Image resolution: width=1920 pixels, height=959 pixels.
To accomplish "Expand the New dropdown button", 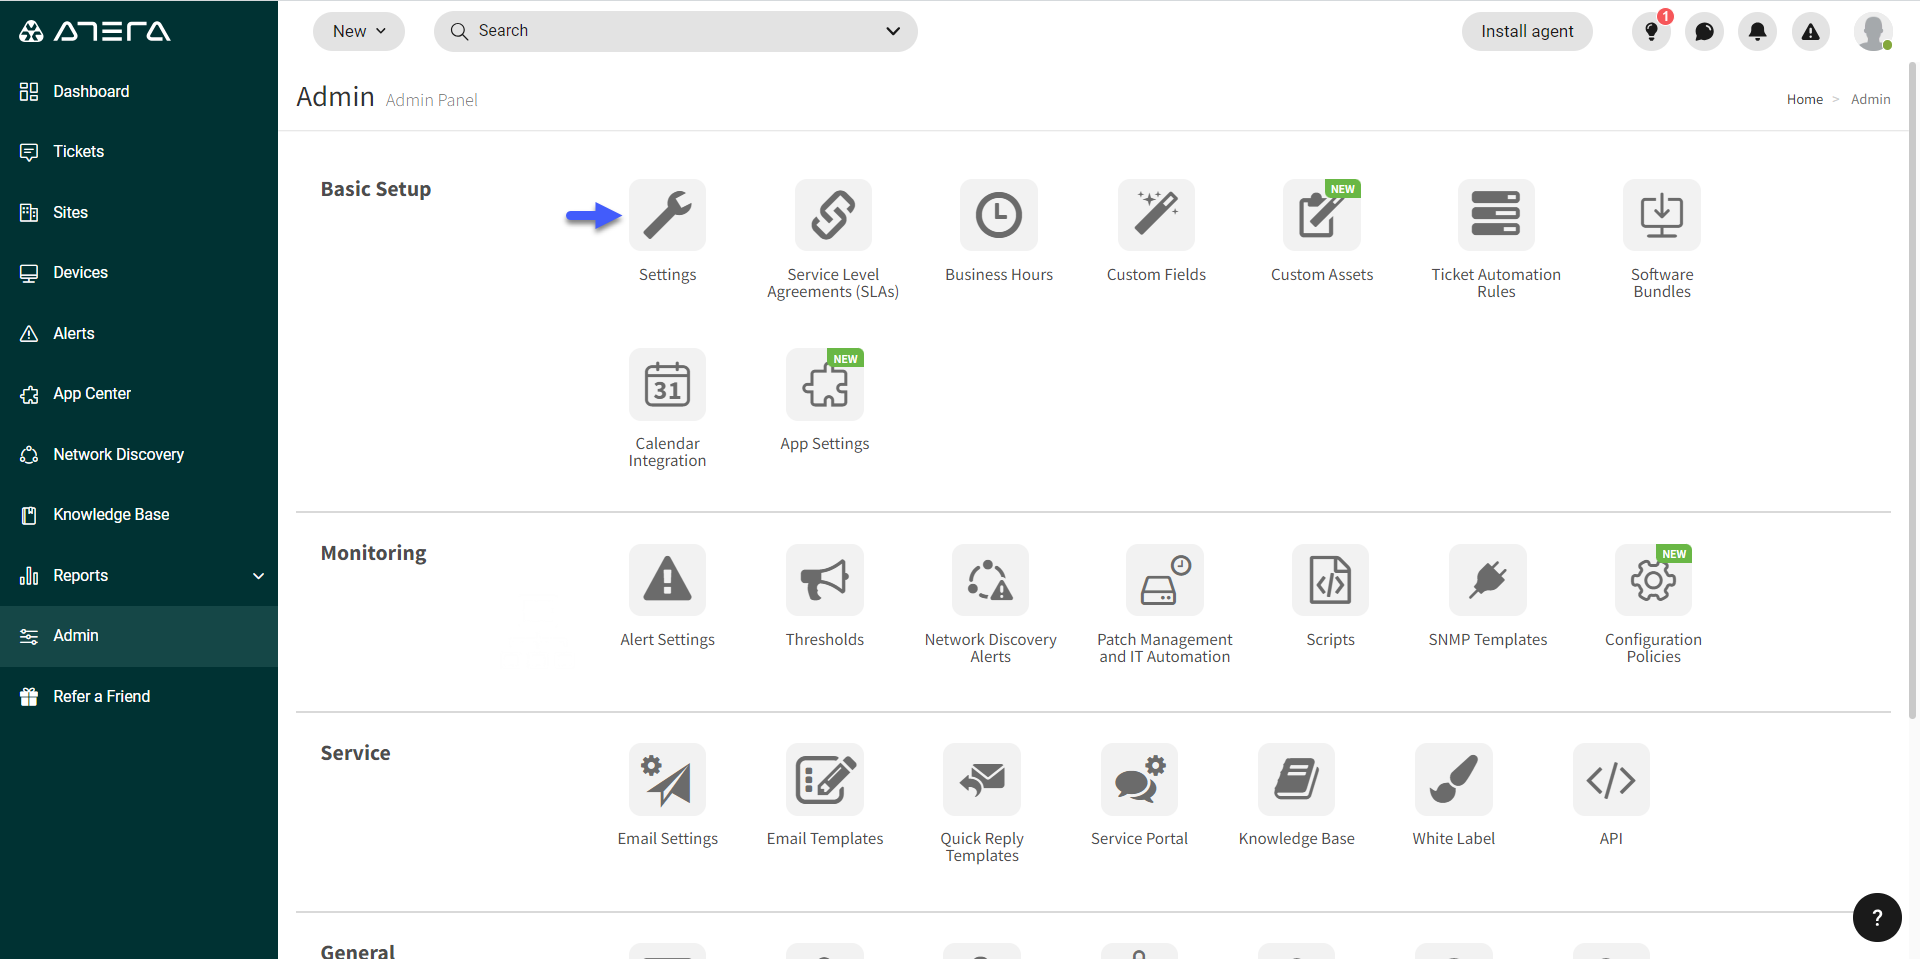I will (x=359, y=31).
